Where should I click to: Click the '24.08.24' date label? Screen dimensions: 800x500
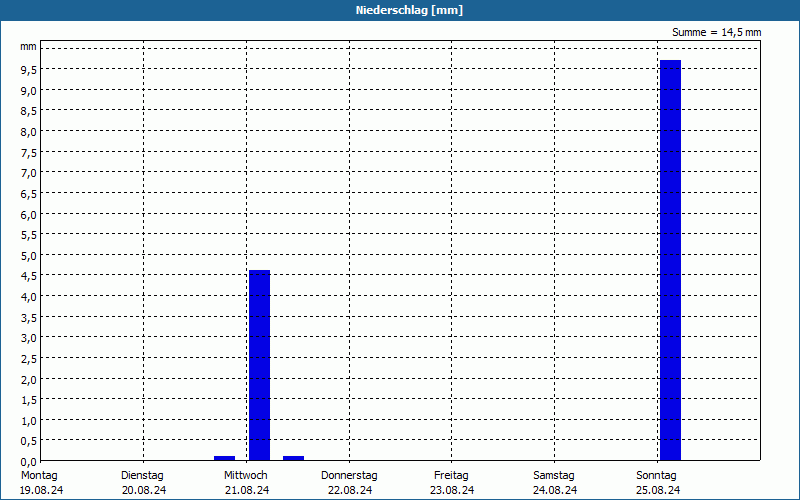pyautogui.click(x=555, y=490)
